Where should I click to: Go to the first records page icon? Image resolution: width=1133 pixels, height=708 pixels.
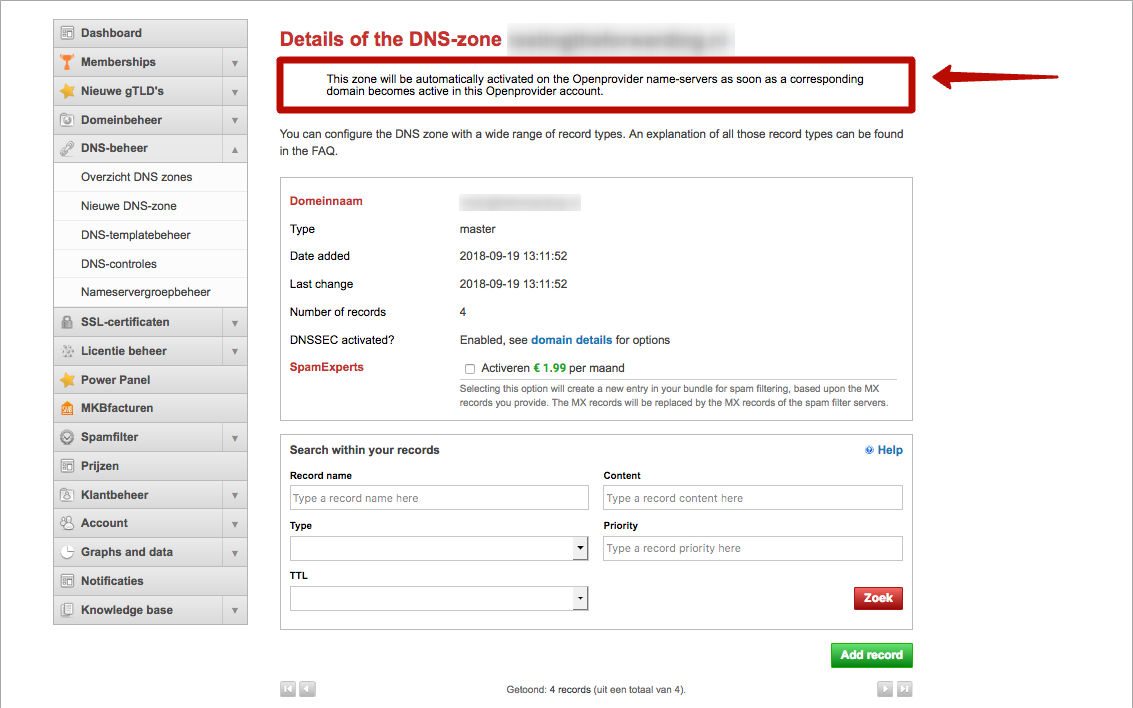point(288,689)
